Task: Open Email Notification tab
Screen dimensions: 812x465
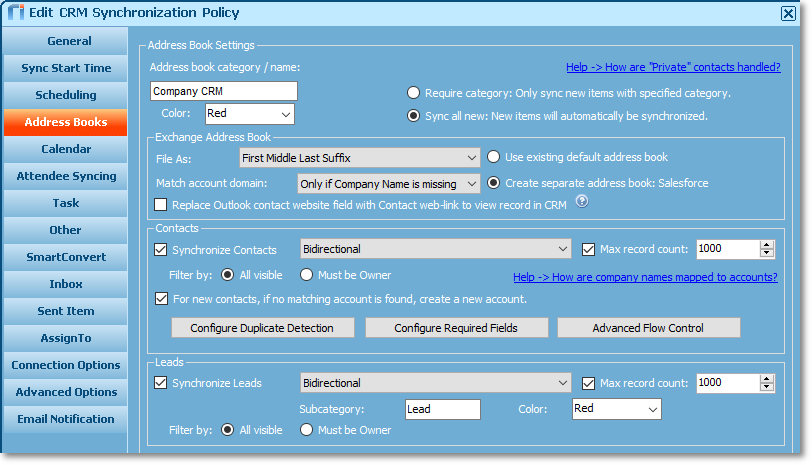Action: click(66, 419)
